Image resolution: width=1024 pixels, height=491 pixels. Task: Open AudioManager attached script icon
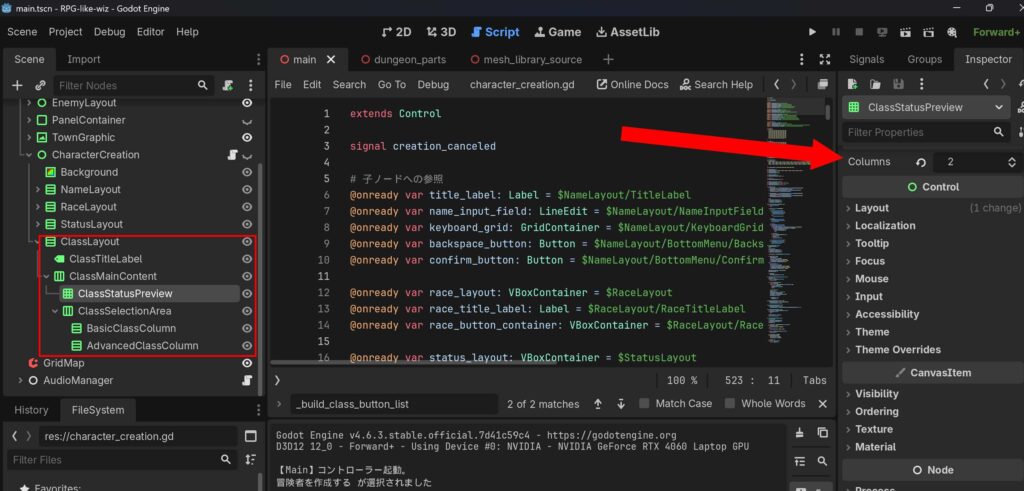click(247, 380)
